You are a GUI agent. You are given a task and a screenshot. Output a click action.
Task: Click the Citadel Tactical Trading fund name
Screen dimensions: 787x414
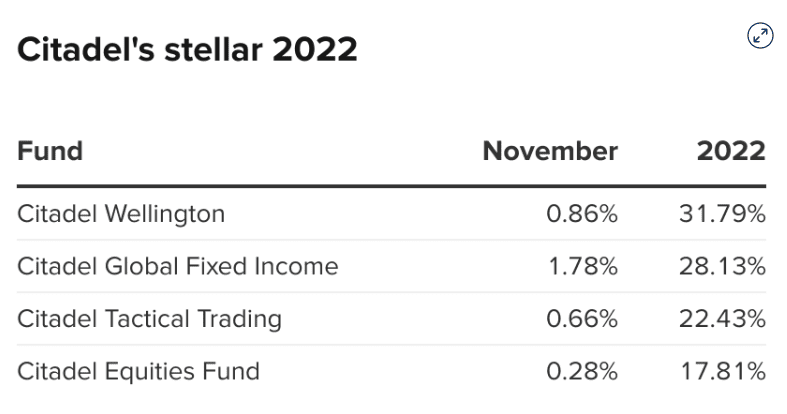(x=149, y=319)
